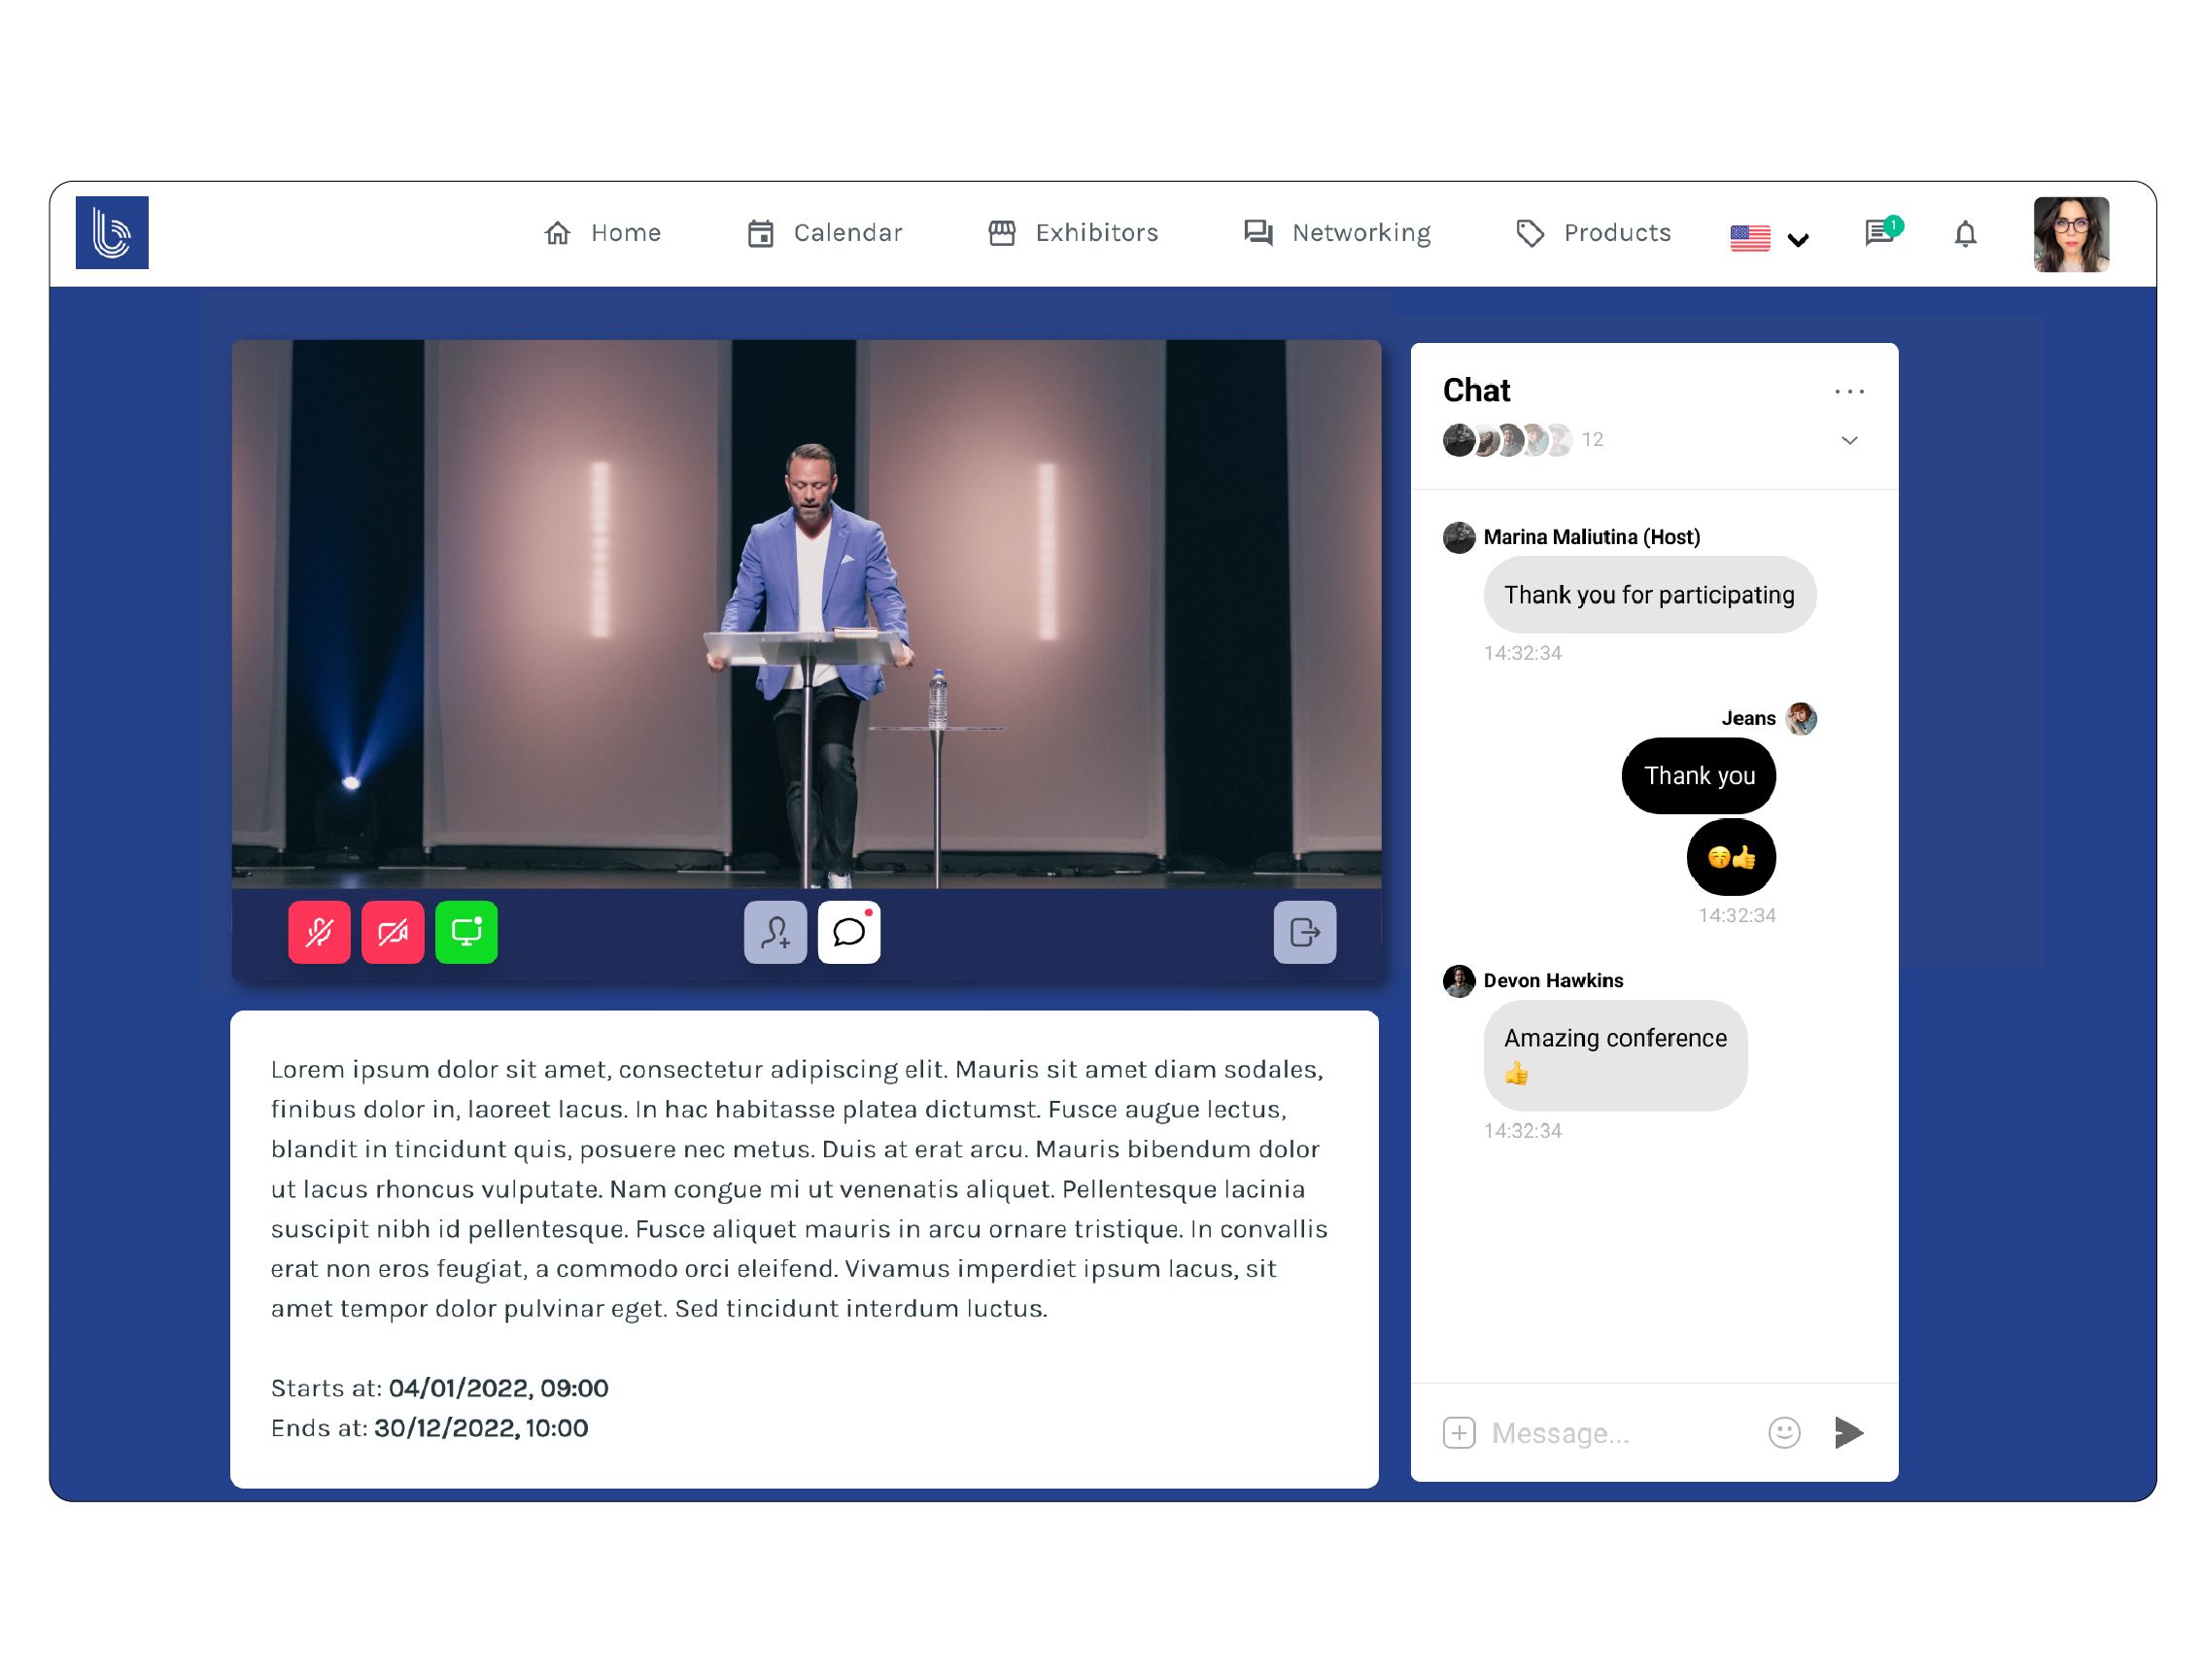Mute the microphone in the video controls
The image size is (2203, 1680).
click(x=318, y=932)
